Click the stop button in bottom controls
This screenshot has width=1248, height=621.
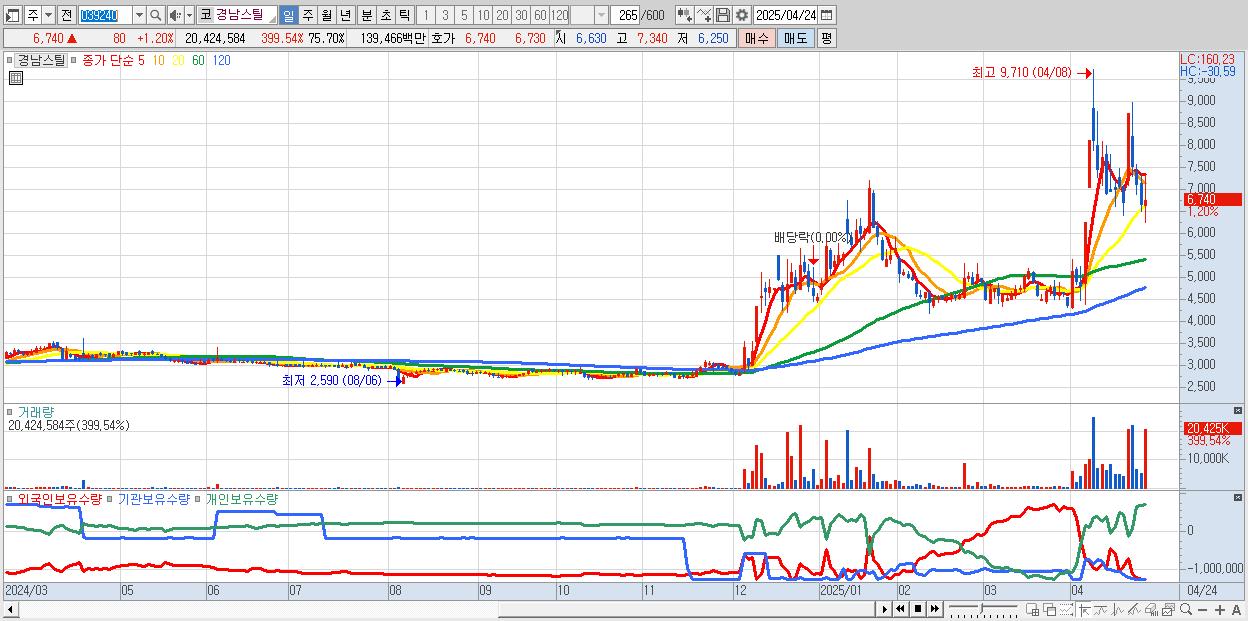click(918, 609)
